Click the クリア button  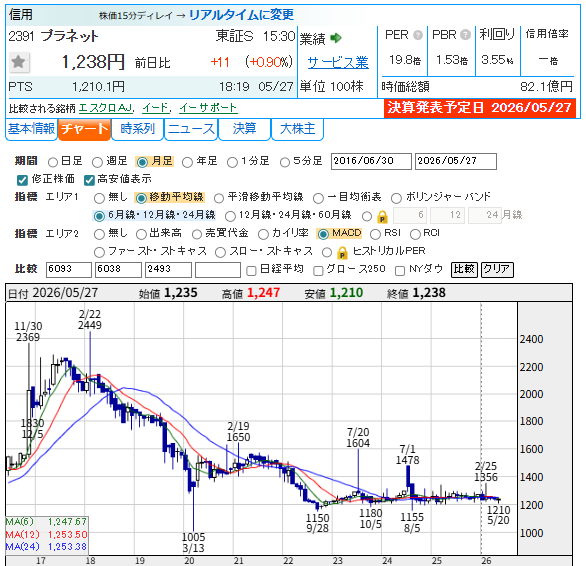tap(497, 270)
